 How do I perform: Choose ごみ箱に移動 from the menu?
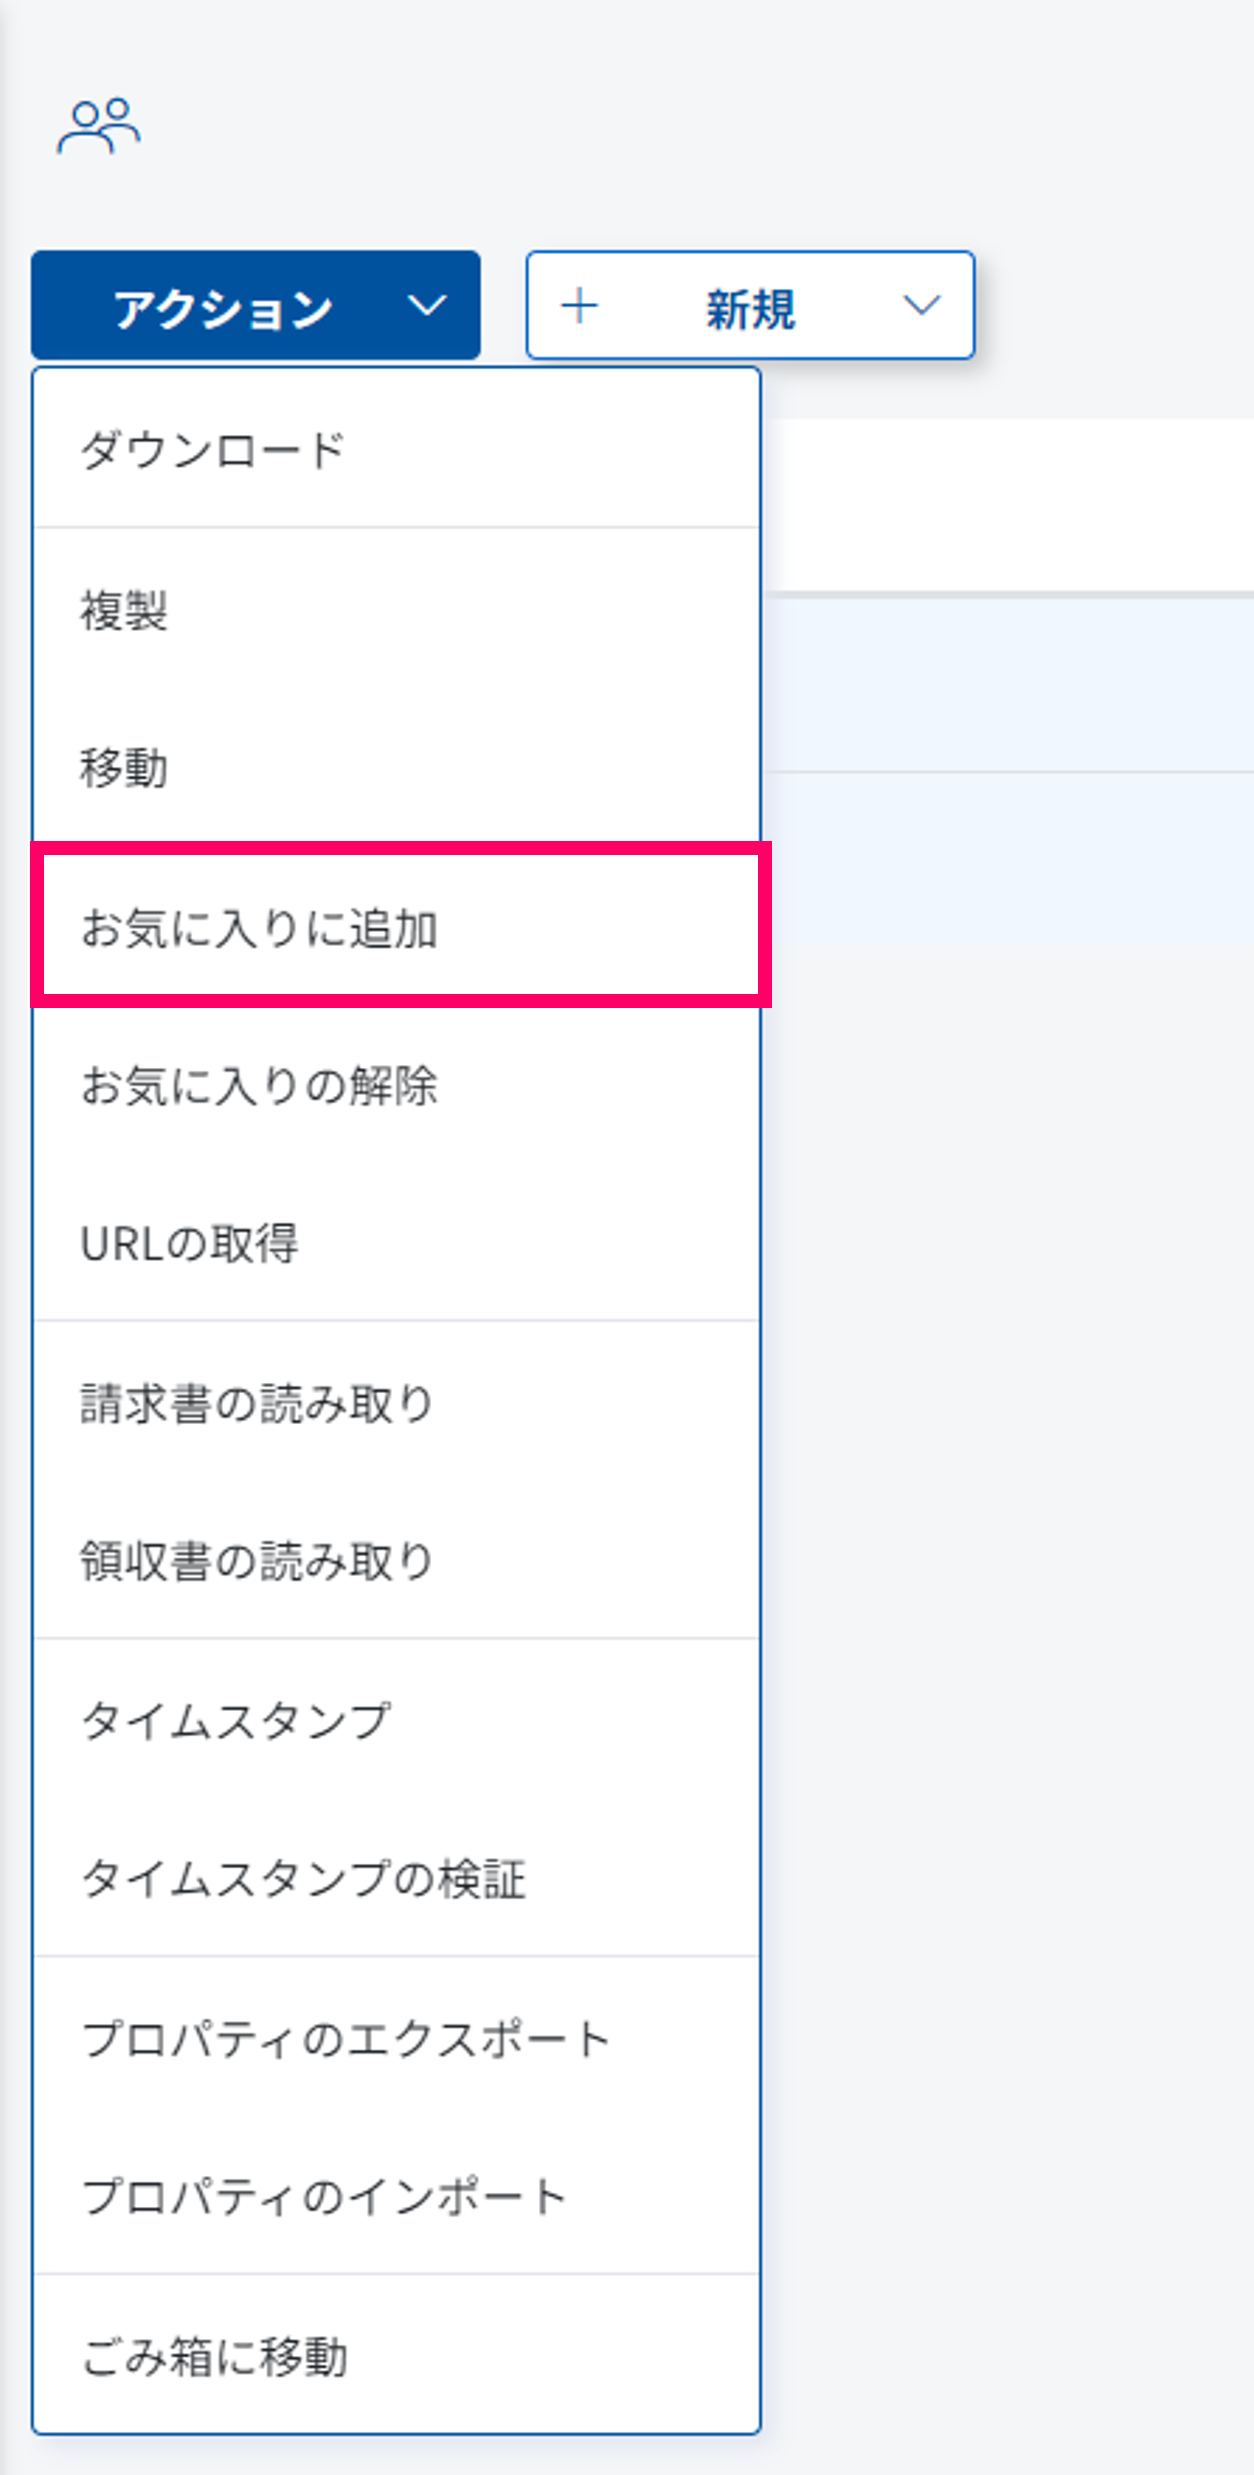click(x=214, y=2356)
